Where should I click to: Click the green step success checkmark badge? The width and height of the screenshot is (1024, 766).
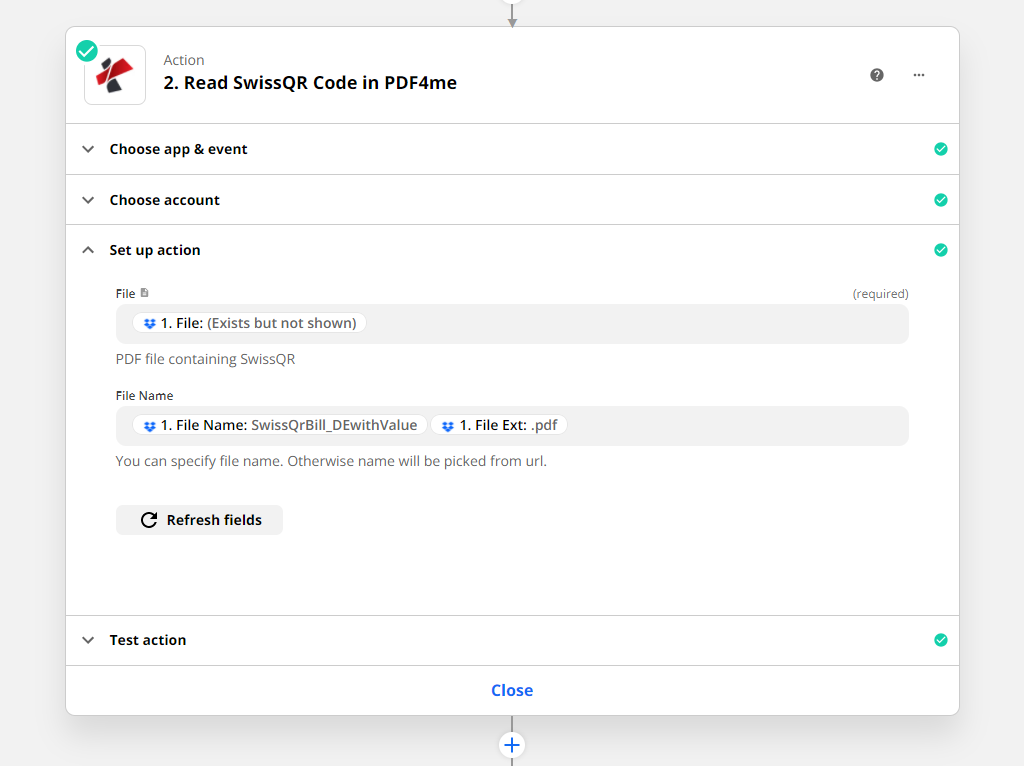(x=87, y=51)
